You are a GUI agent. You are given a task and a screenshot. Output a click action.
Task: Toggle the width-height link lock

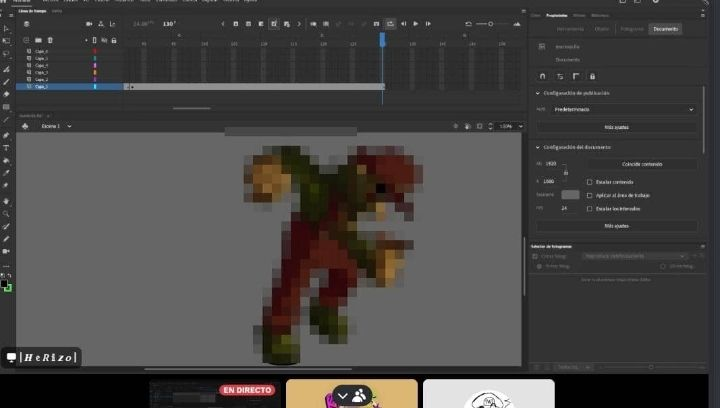(x=566, y=173)
